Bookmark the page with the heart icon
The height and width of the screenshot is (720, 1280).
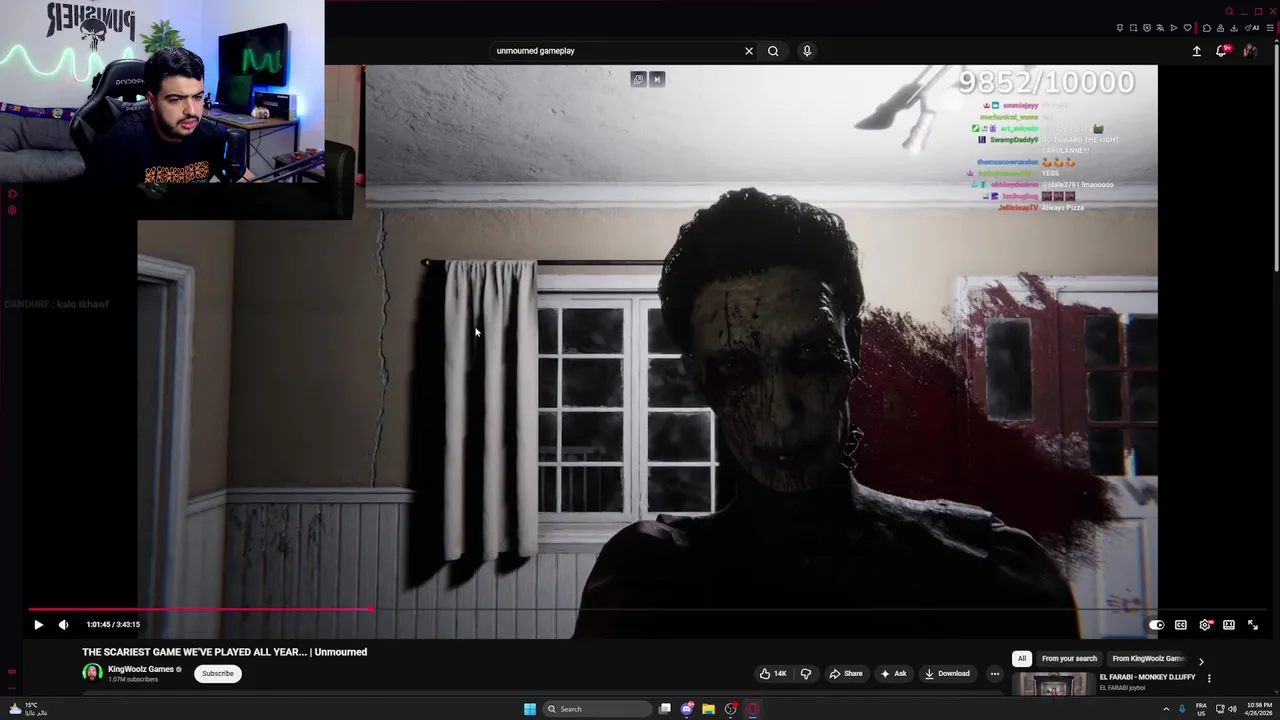(x=1188, y=28)
